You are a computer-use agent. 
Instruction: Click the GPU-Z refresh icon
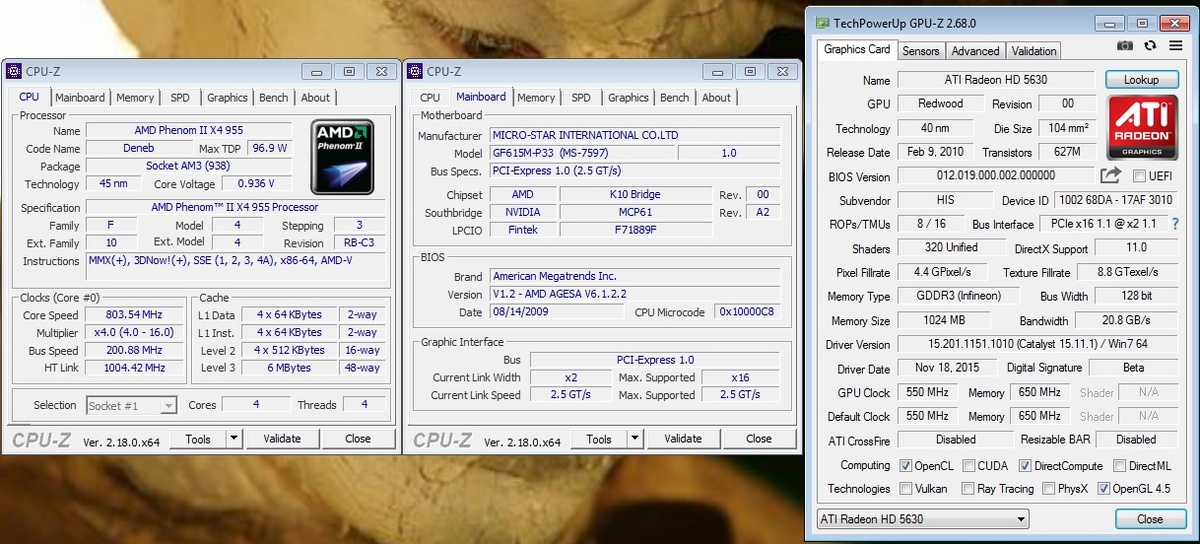click(x=1150, y=46)
